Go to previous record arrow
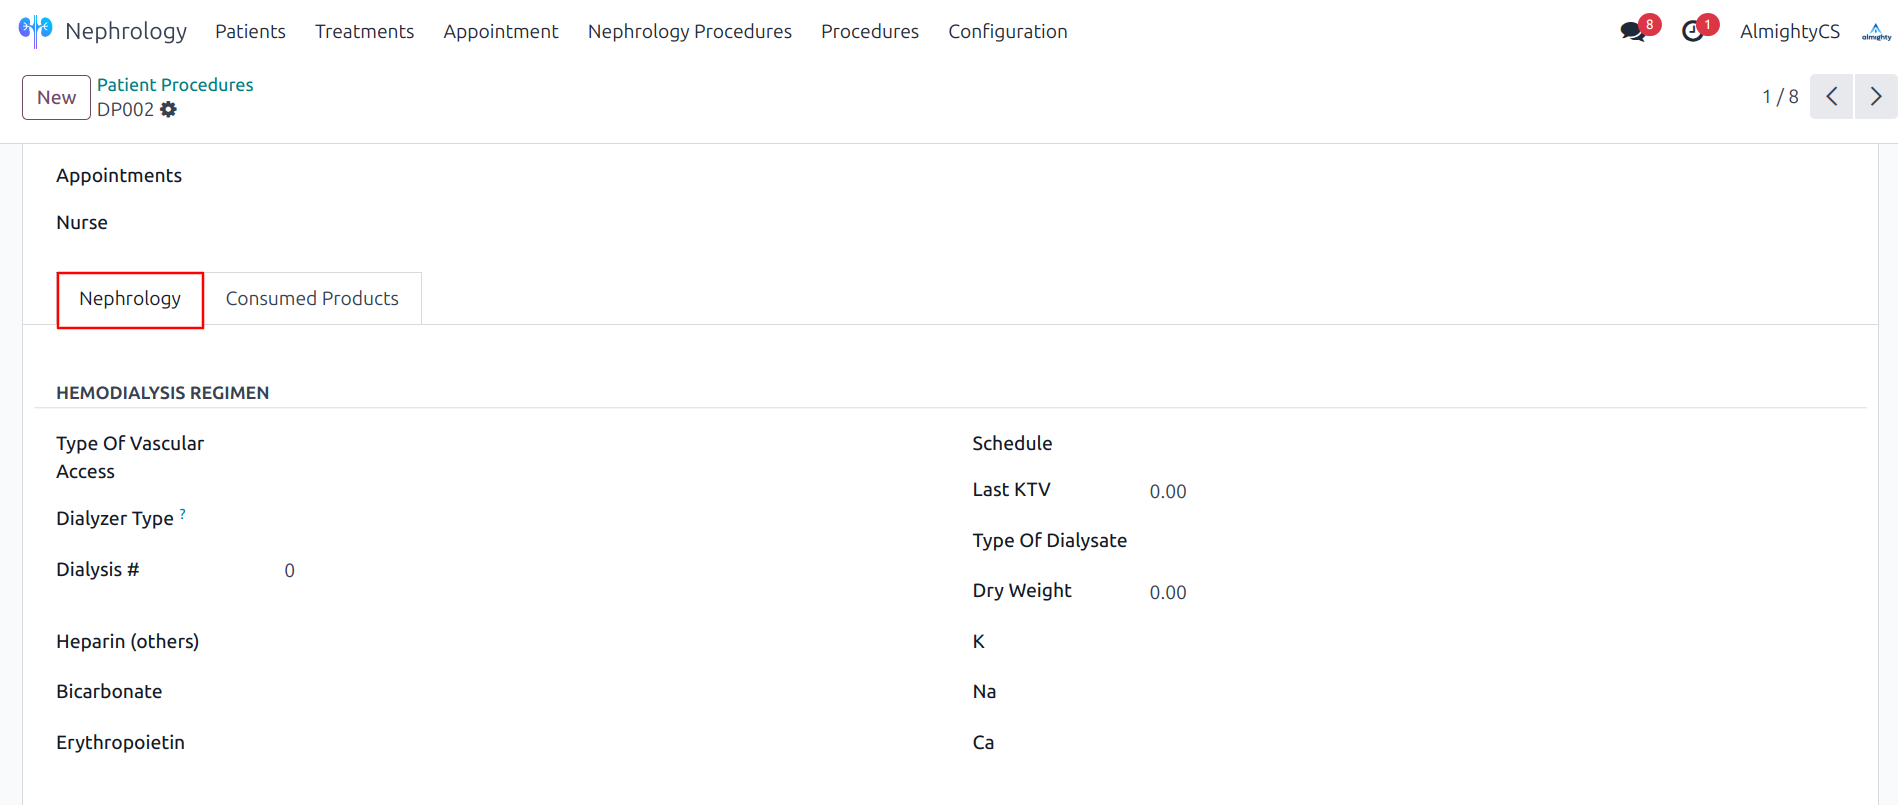The width and height of the screenshot is (1898, 805). click(x=1831, y=97)
